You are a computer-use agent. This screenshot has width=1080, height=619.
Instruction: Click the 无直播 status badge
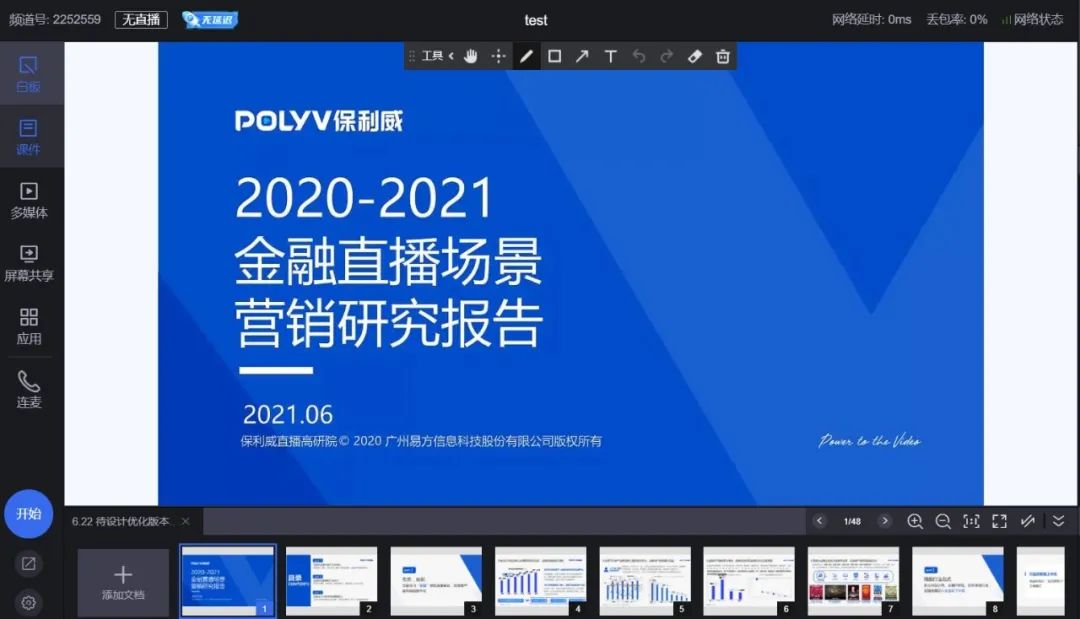click(x=141, y=19)
